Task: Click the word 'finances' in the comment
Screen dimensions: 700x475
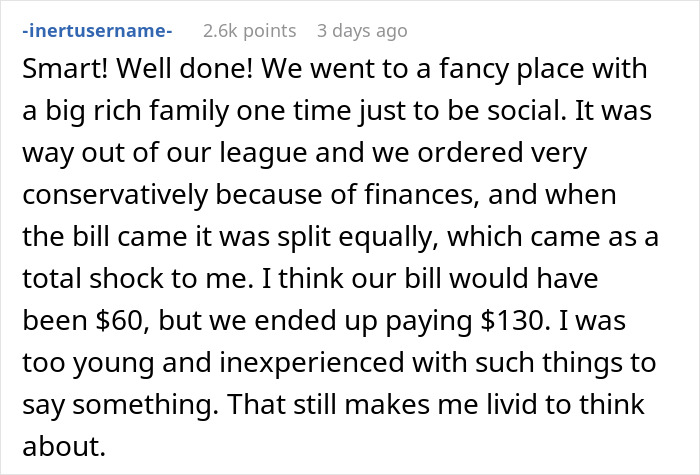Action: click(x=421, y=195)
